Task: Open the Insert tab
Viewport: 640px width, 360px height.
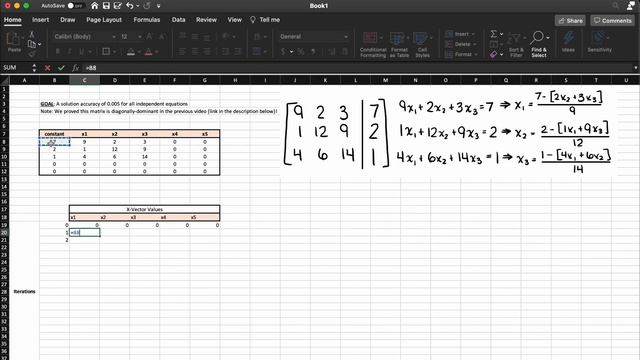Action: click(40, 20)
